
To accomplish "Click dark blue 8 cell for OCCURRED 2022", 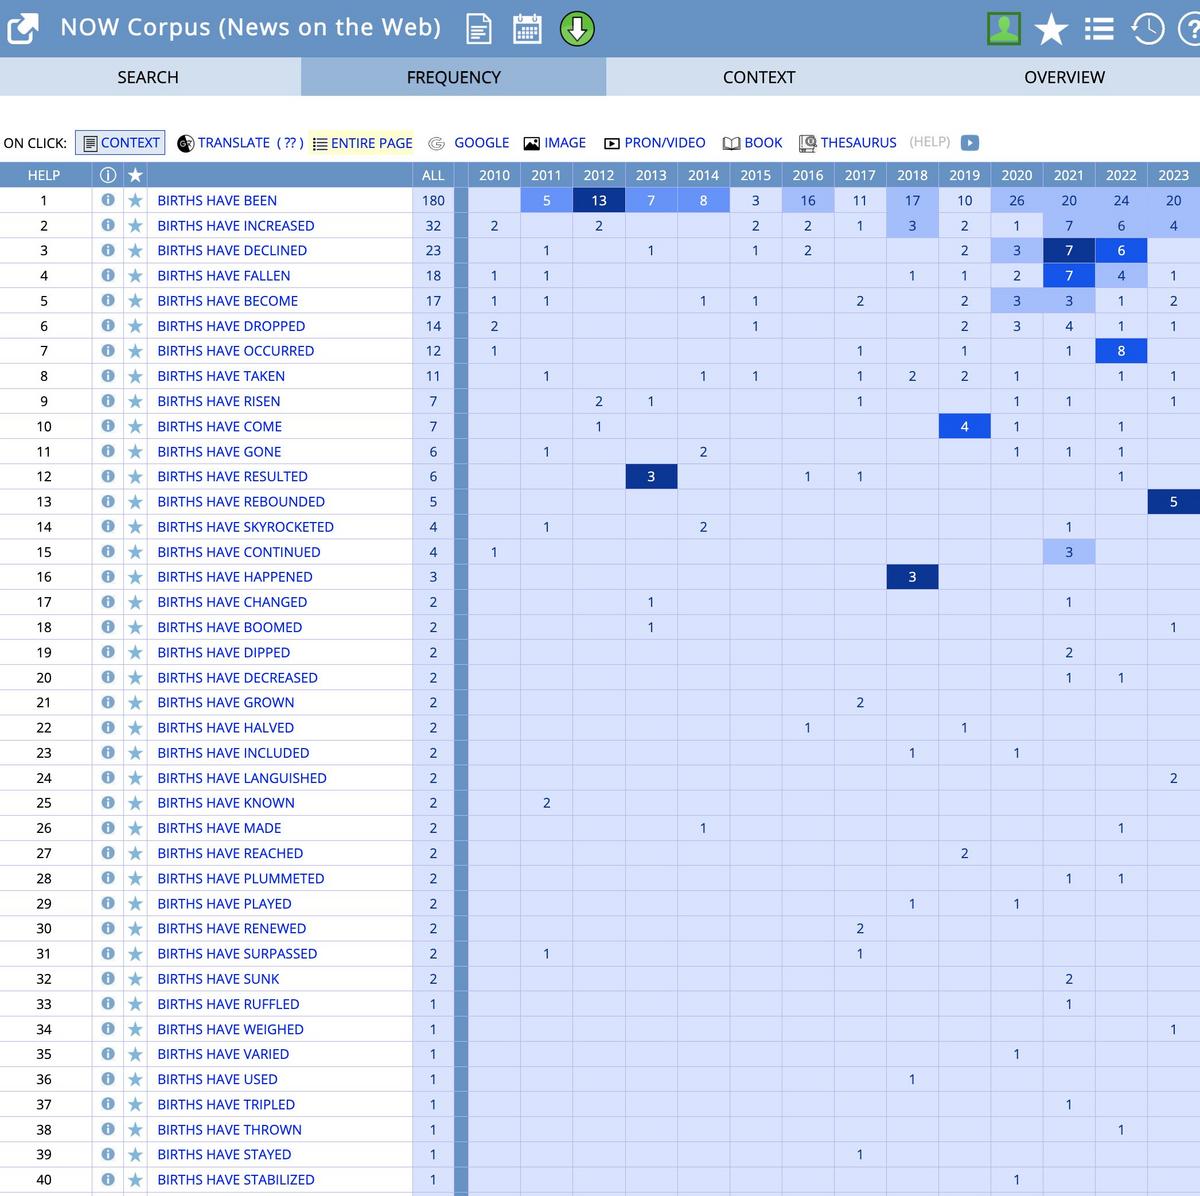I will tap(1121, 351).
